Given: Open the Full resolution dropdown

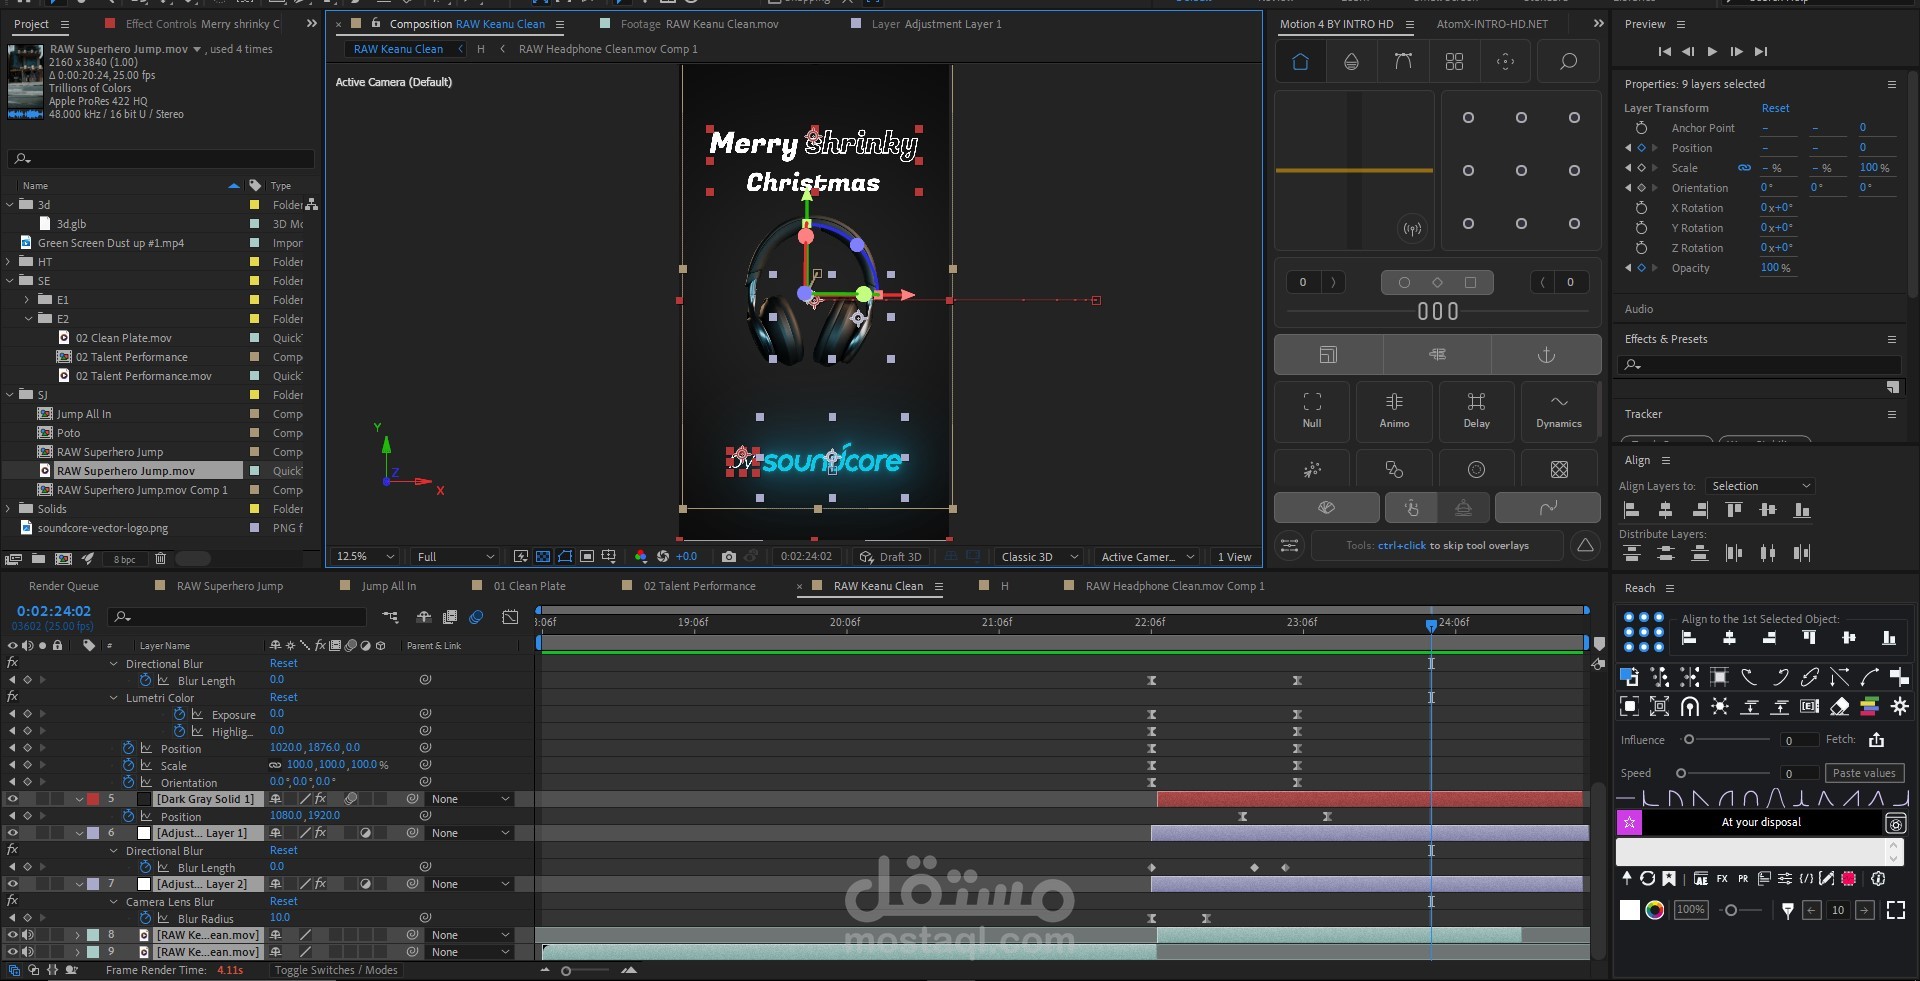Looking at the screenshot, I should pos(455,557).
